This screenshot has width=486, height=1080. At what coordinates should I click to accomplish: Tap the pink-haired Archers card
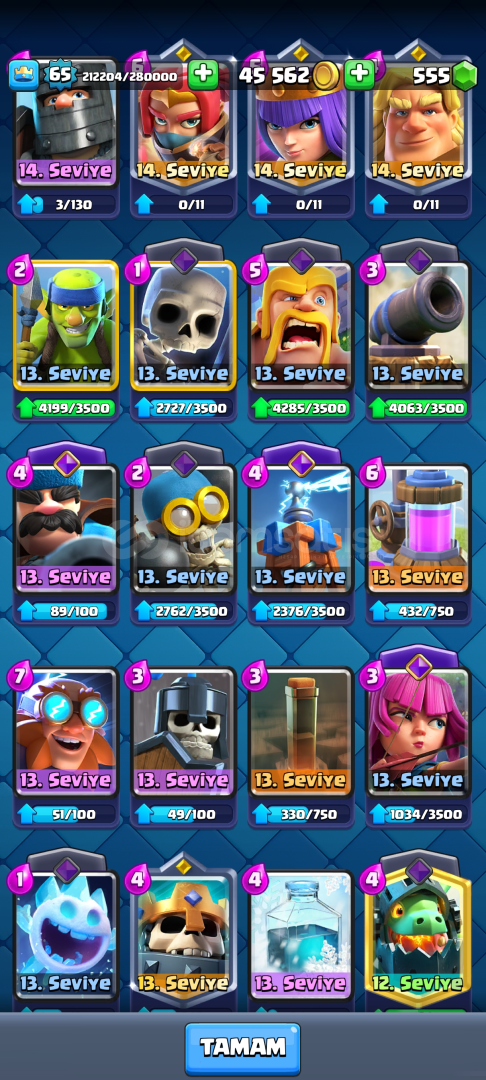point(419,731)
